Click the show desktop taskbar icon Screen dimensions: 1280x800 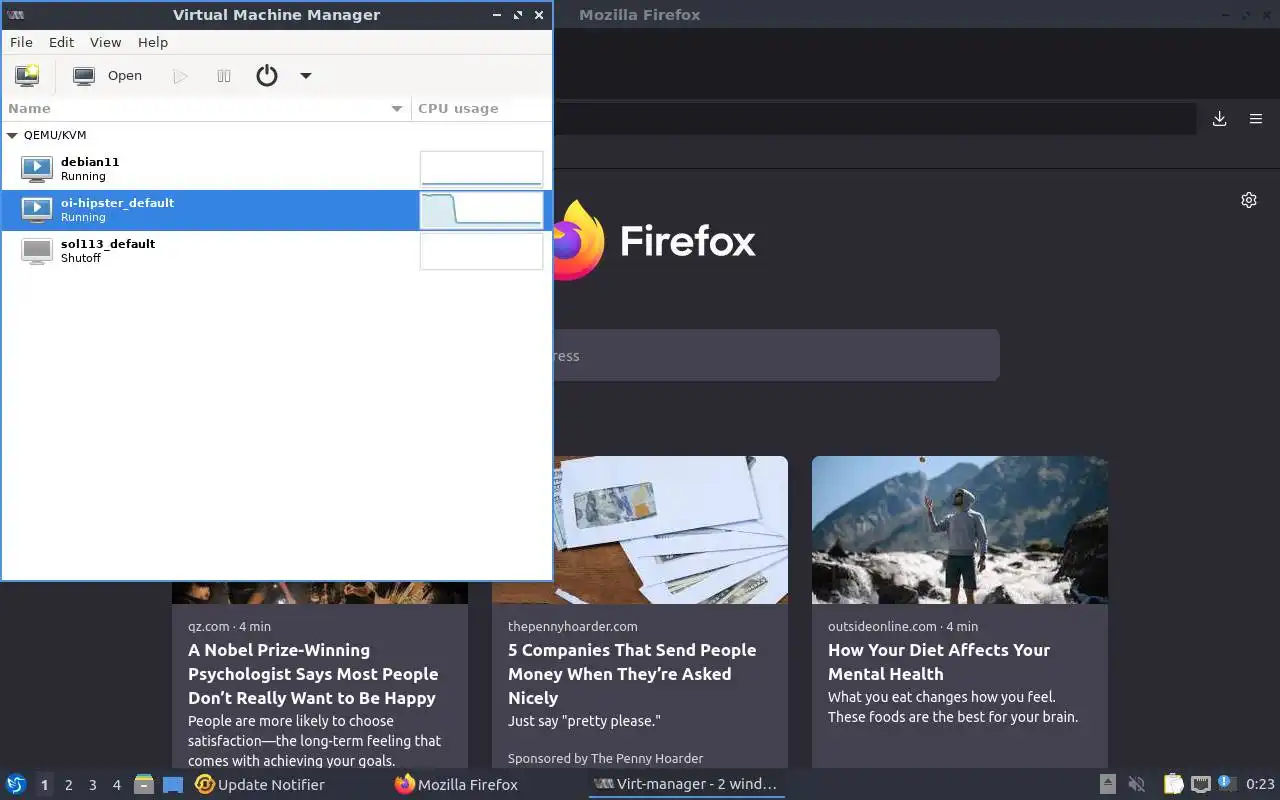[x=173, y=785]
